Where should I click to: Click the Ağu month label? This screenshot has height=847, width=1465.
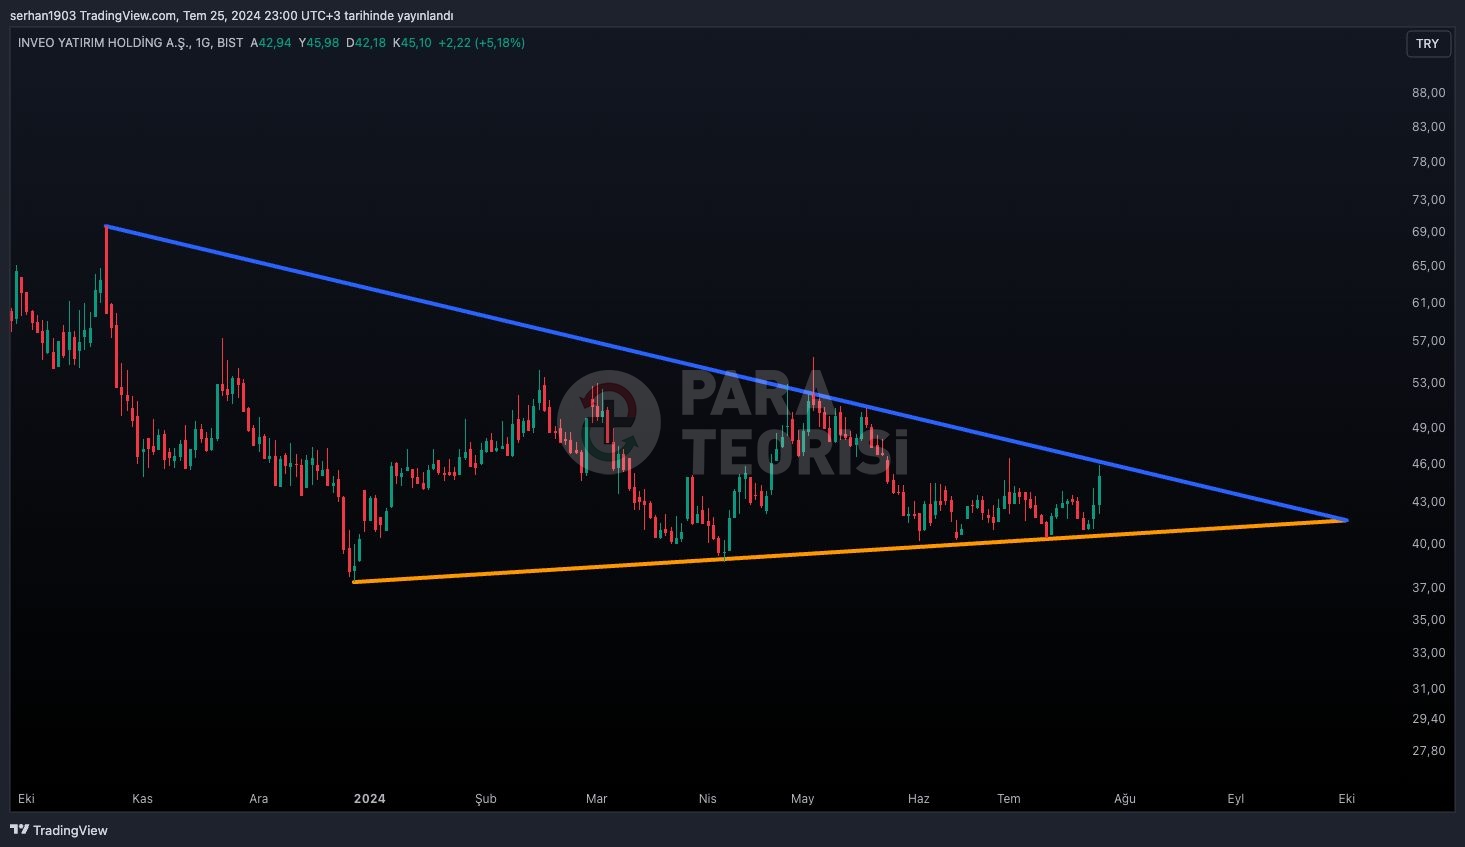click(x=1125, y=798)
